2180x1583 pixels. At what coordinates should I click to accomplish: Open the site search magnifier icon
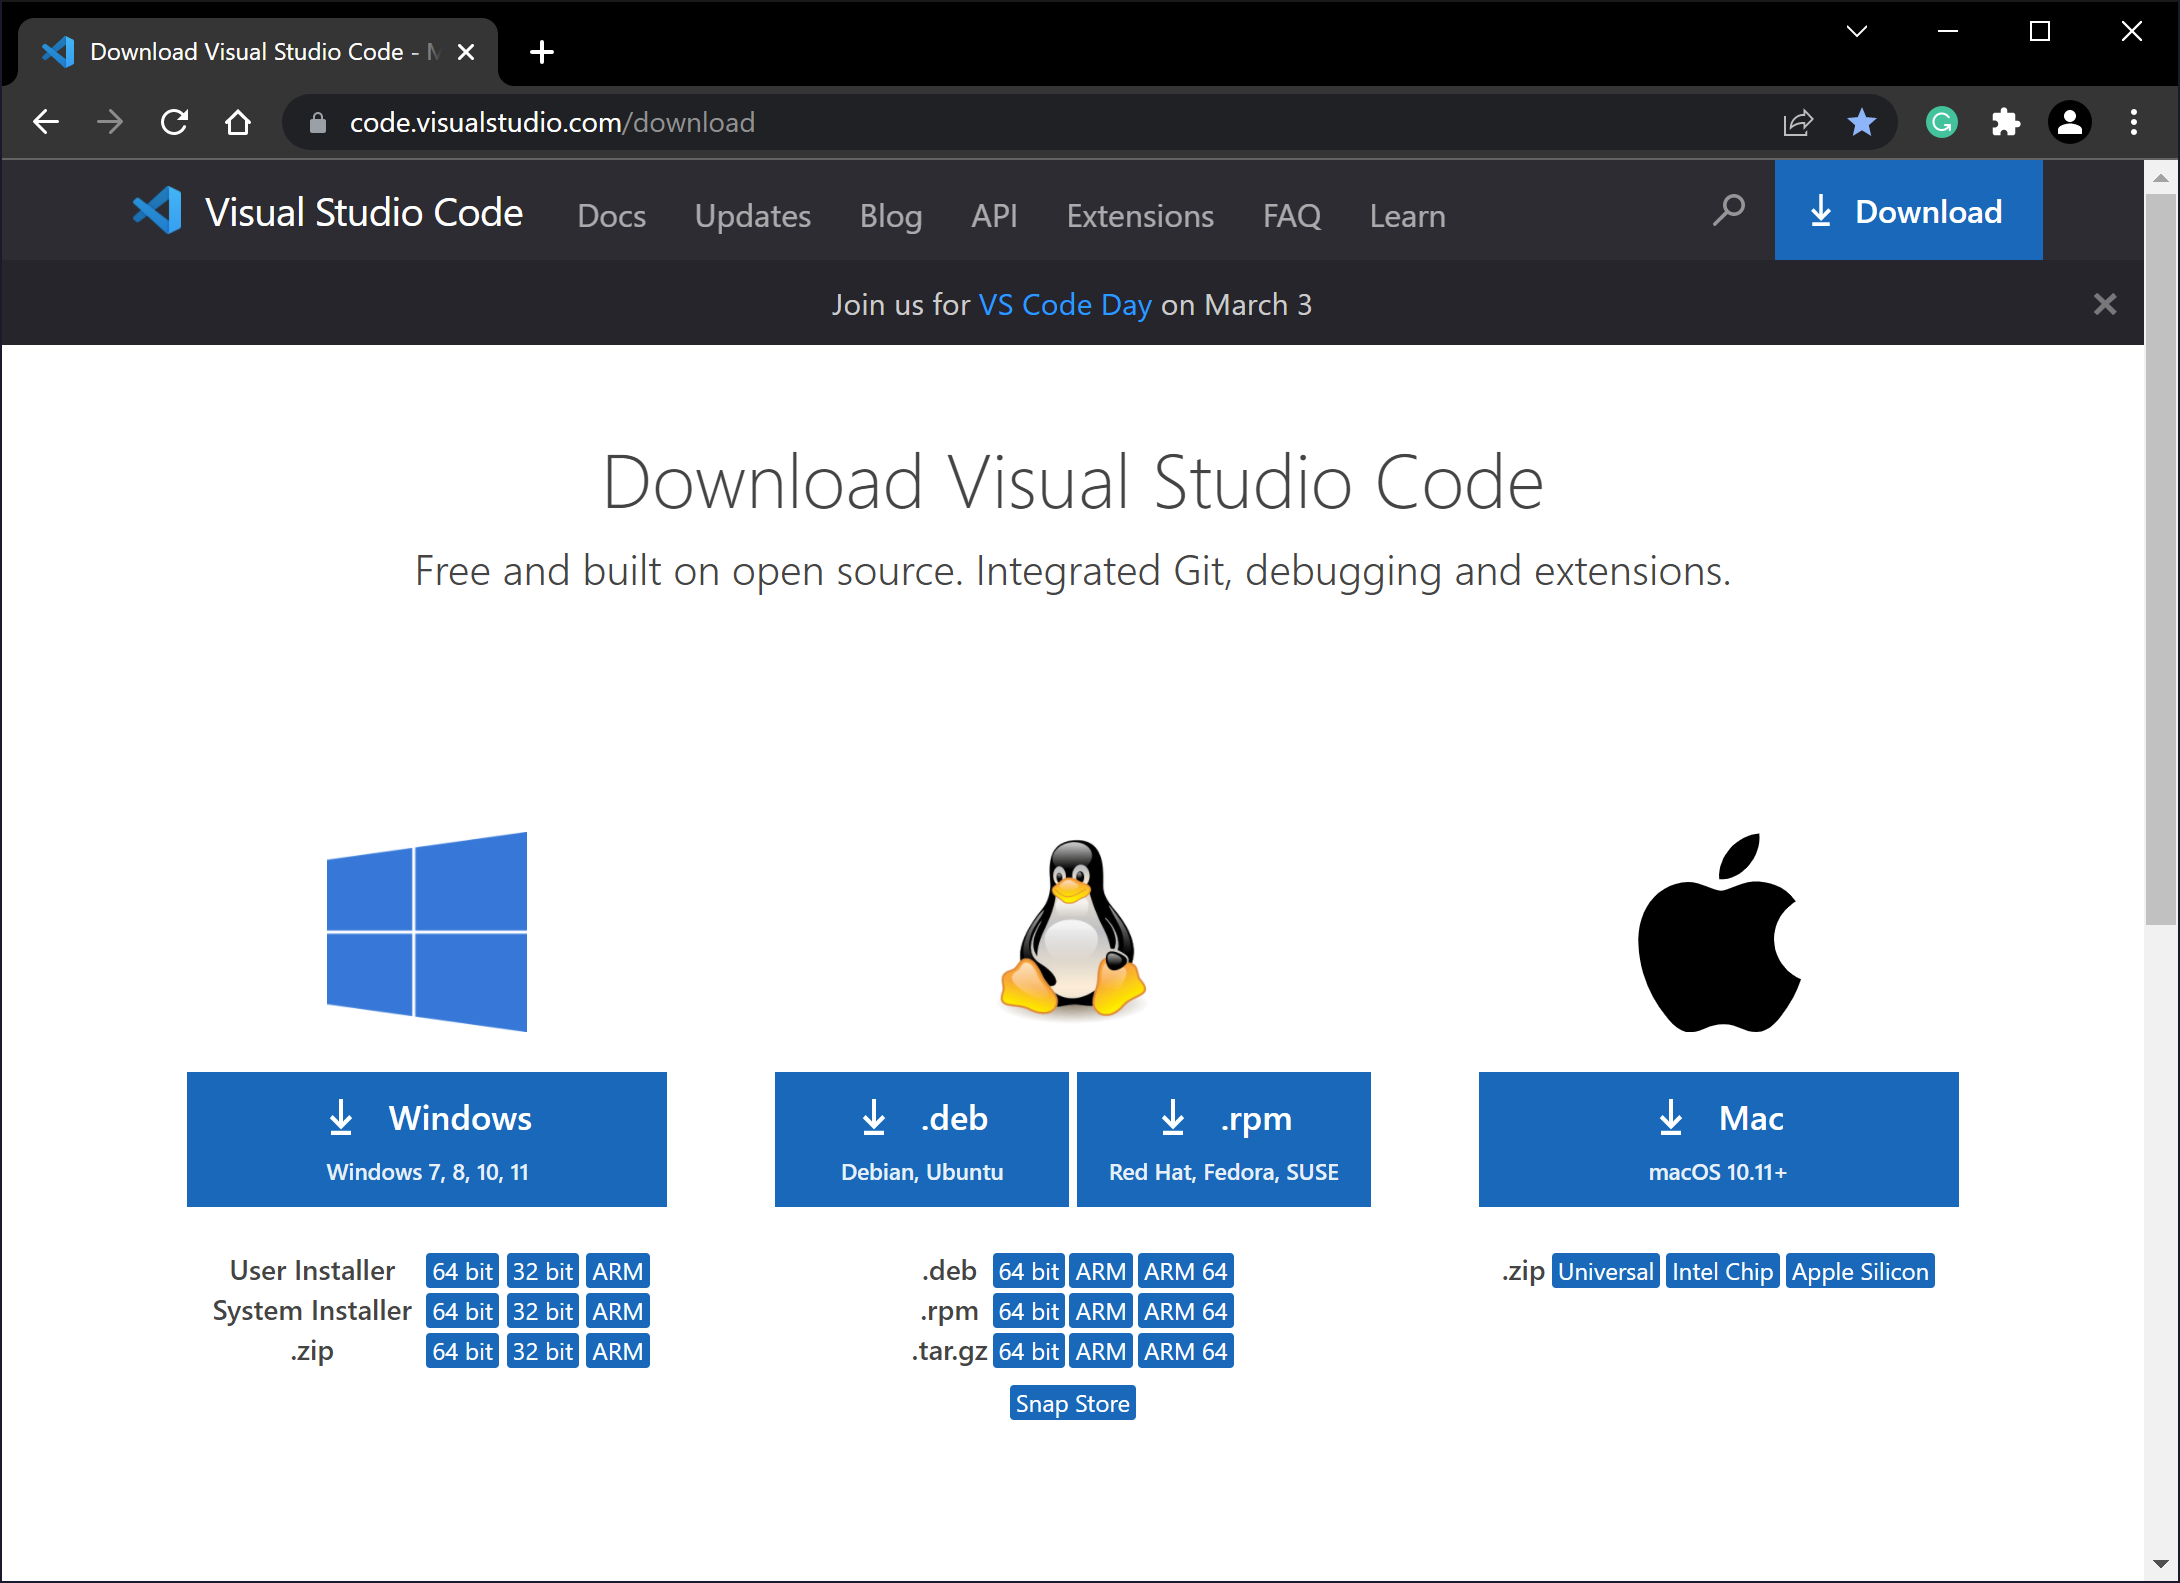(x=1728, y=211)
